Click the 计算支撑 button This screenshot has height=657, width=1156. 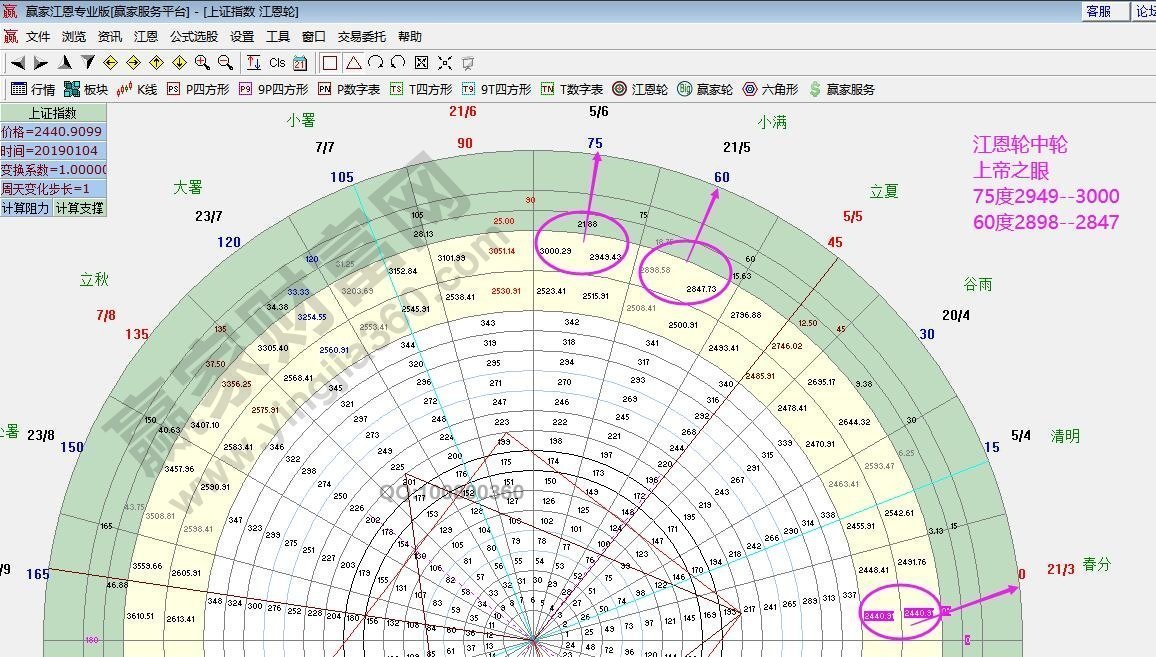pyautogui.click(x=79, y=208)
